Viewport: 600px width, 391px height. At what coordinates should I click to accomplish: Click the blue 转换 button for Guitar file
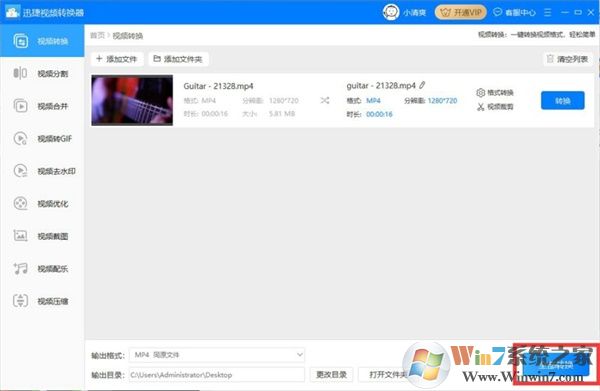pyautogui.click(x=562, y=101)
